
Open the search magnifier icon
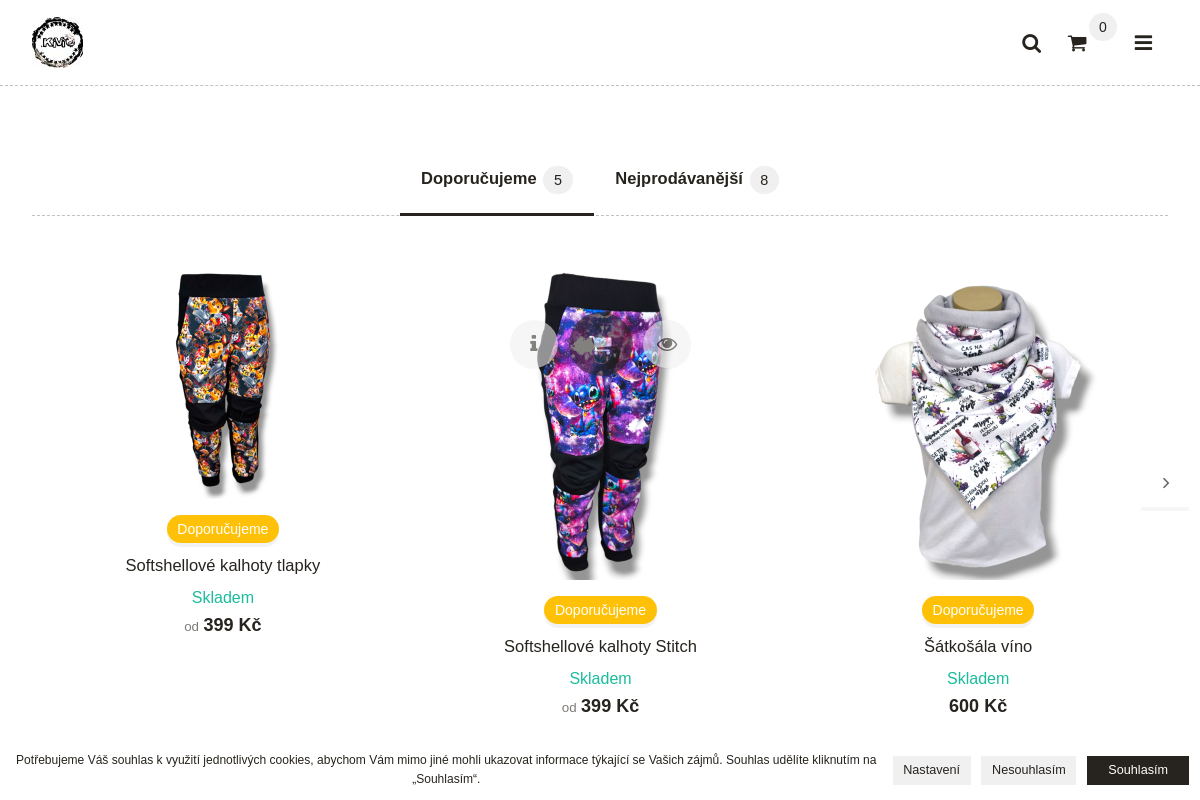pos(1031,43)
